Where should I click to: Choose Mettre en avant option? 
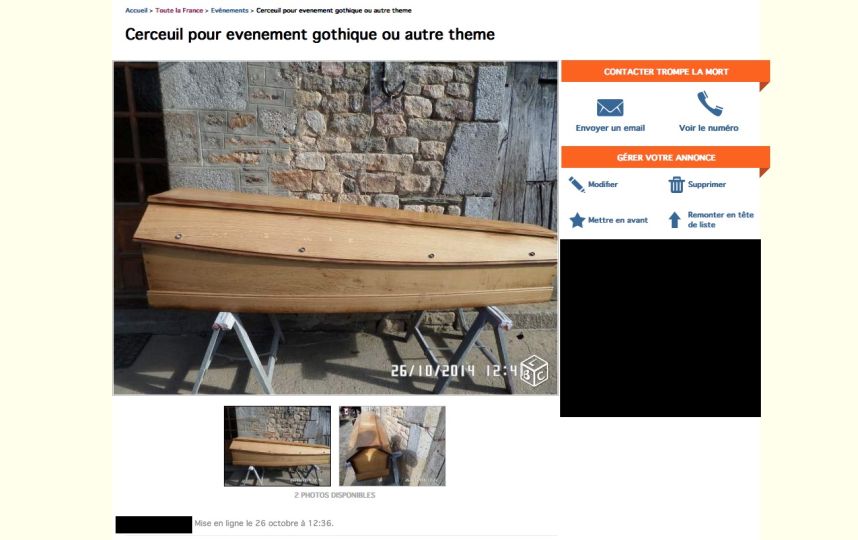pos(618,220)
